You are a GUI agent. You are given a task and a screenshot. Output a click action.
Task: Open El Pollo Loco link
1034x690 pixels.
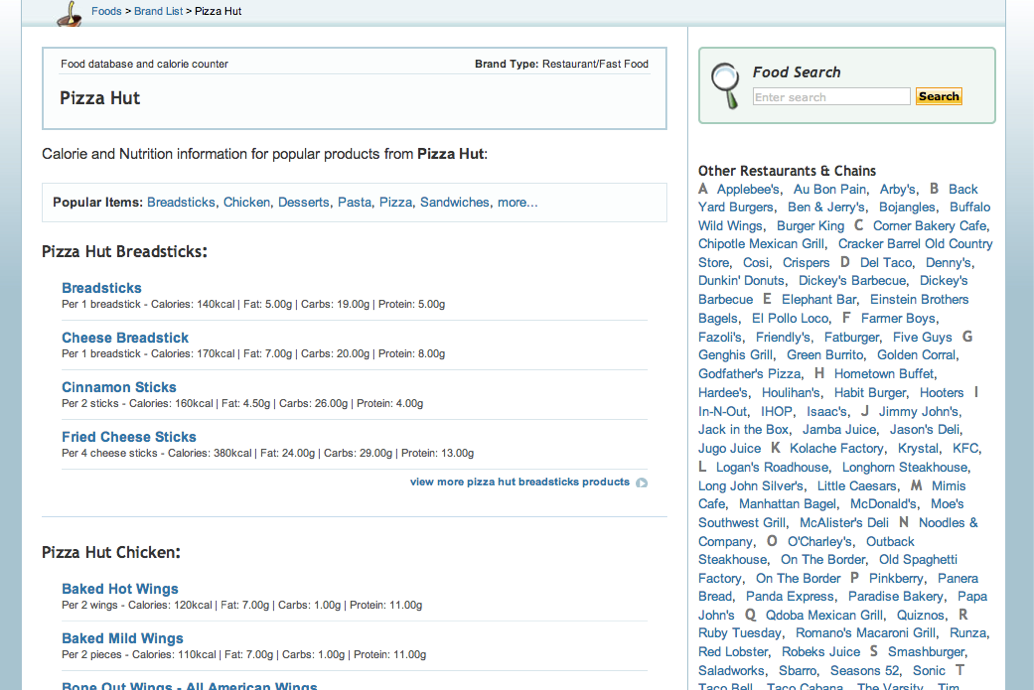790,318
